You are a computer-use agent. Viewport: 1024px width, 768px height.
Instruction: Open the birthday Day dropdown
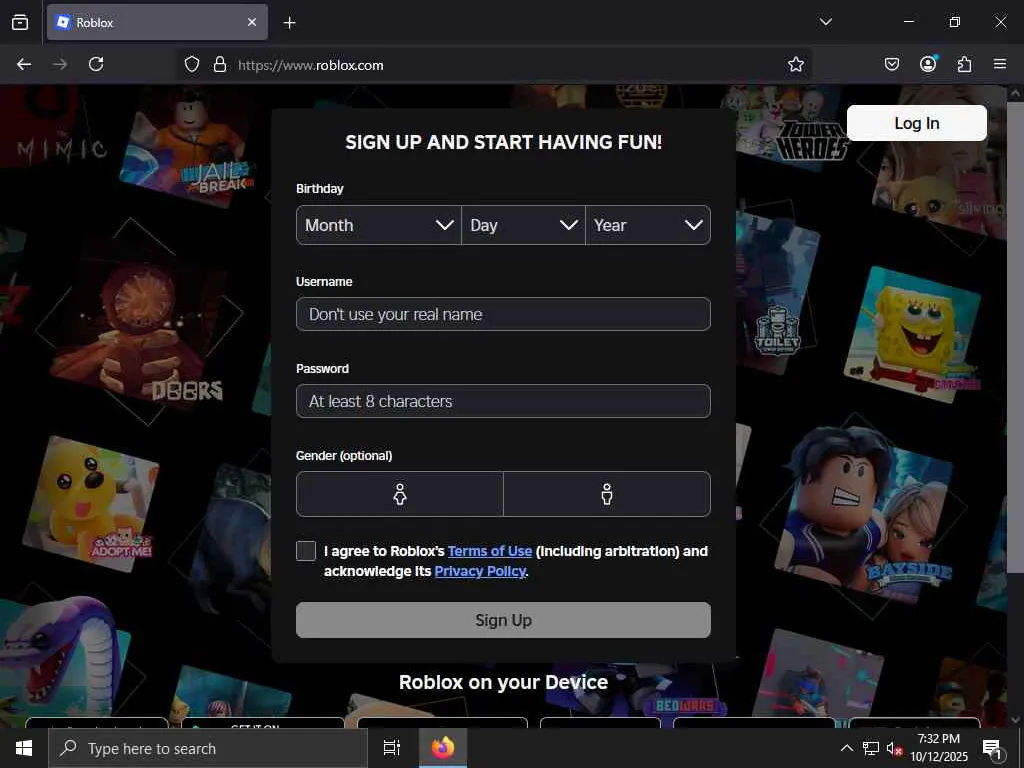click(523, 225)
